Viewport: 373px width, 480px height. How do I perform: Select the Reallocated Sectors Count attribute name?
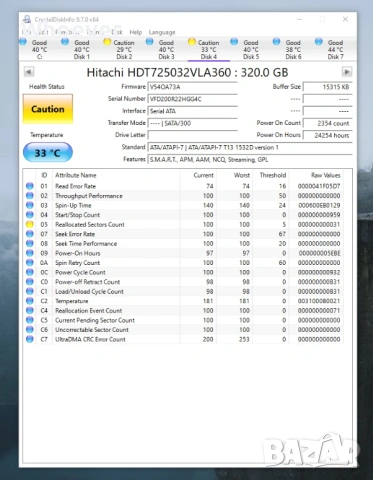[90, 224]
